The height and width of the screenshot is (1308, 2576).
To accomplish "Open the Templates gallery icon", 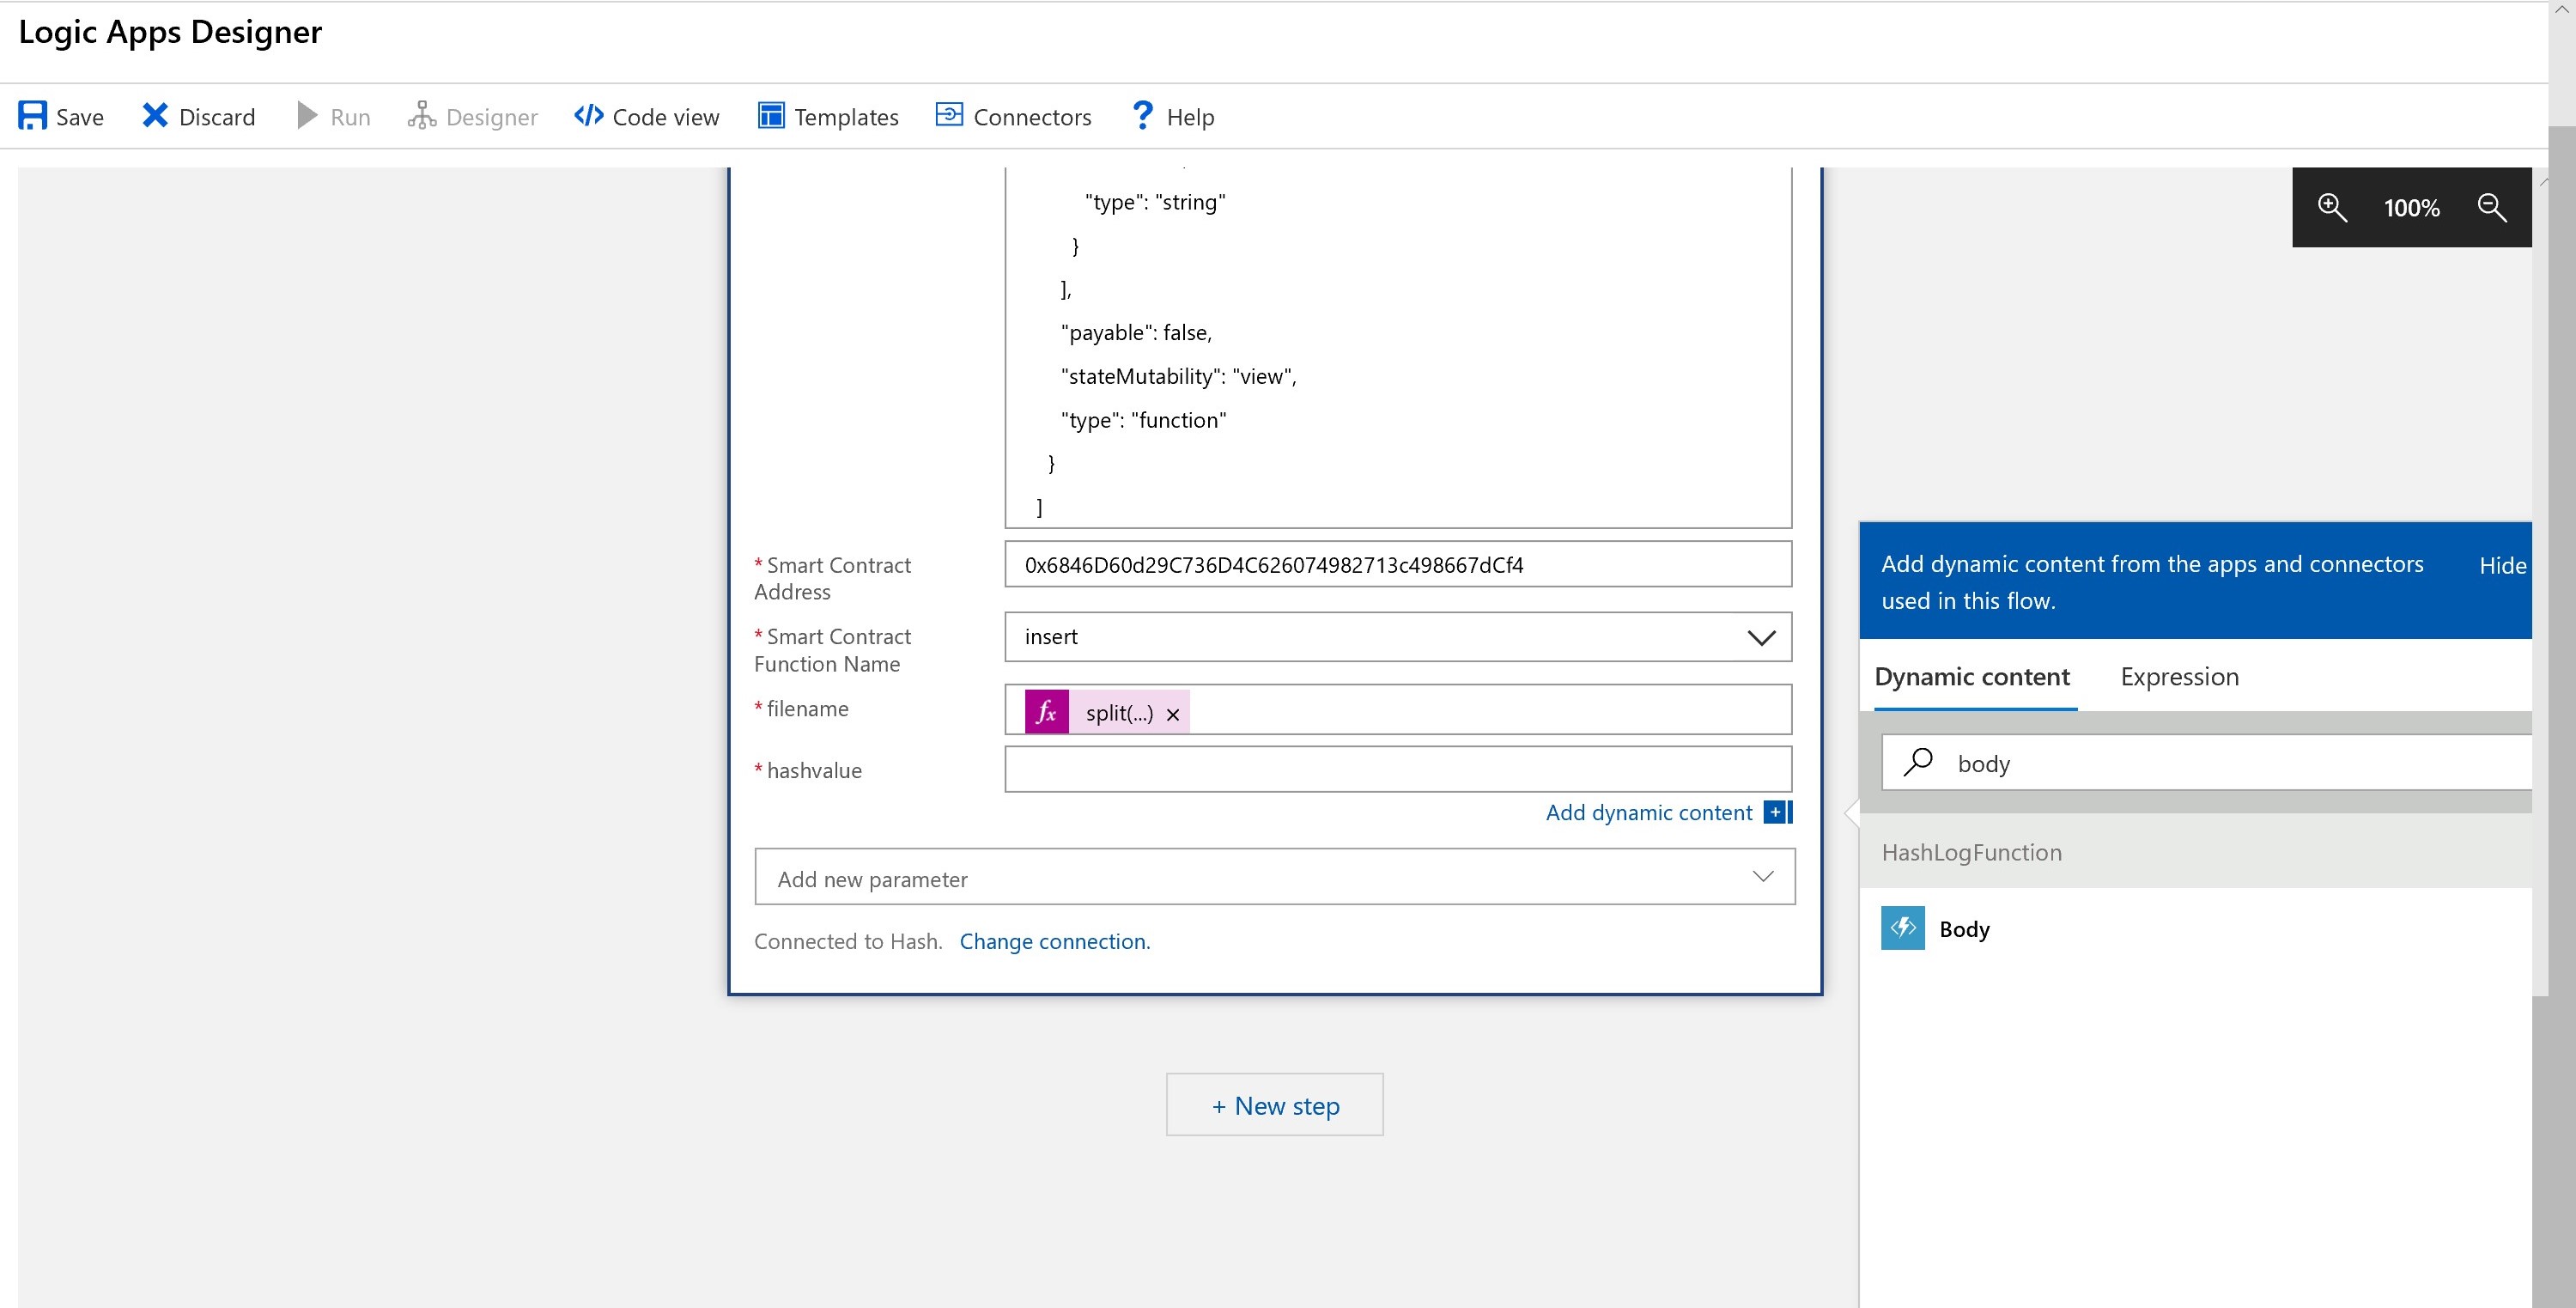I will [771, 116].
